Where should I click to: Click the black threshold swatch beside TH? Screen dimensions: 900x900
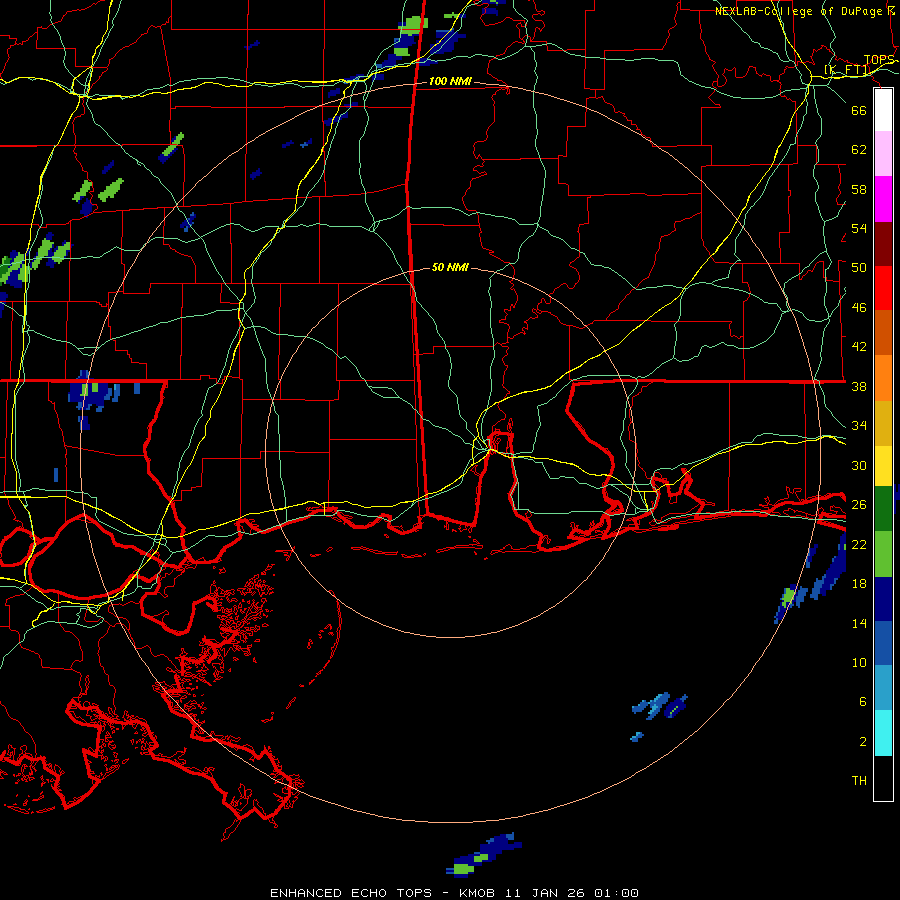point(883,778)
